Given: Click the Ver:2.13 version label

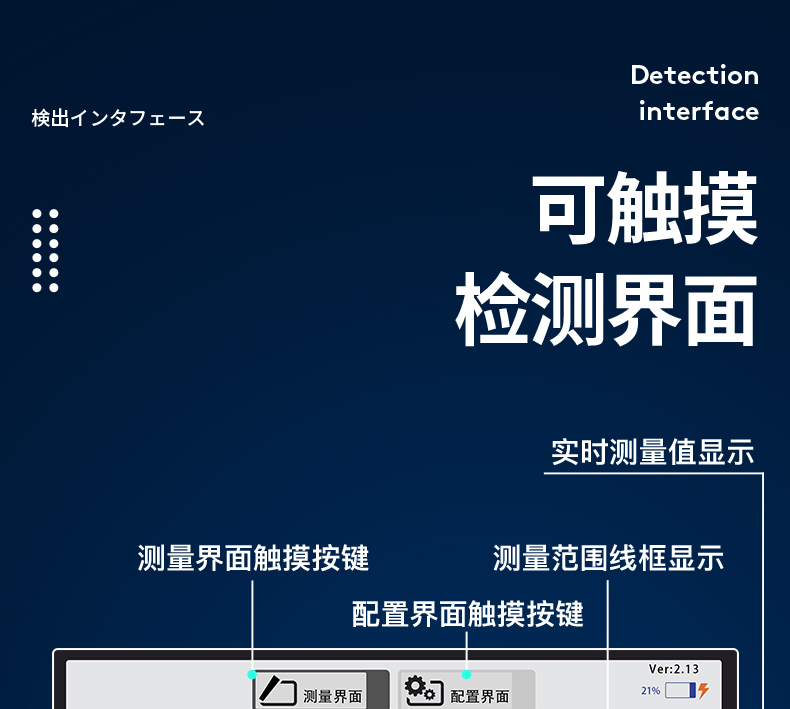Looking at the screenshot, I should 673,669.
